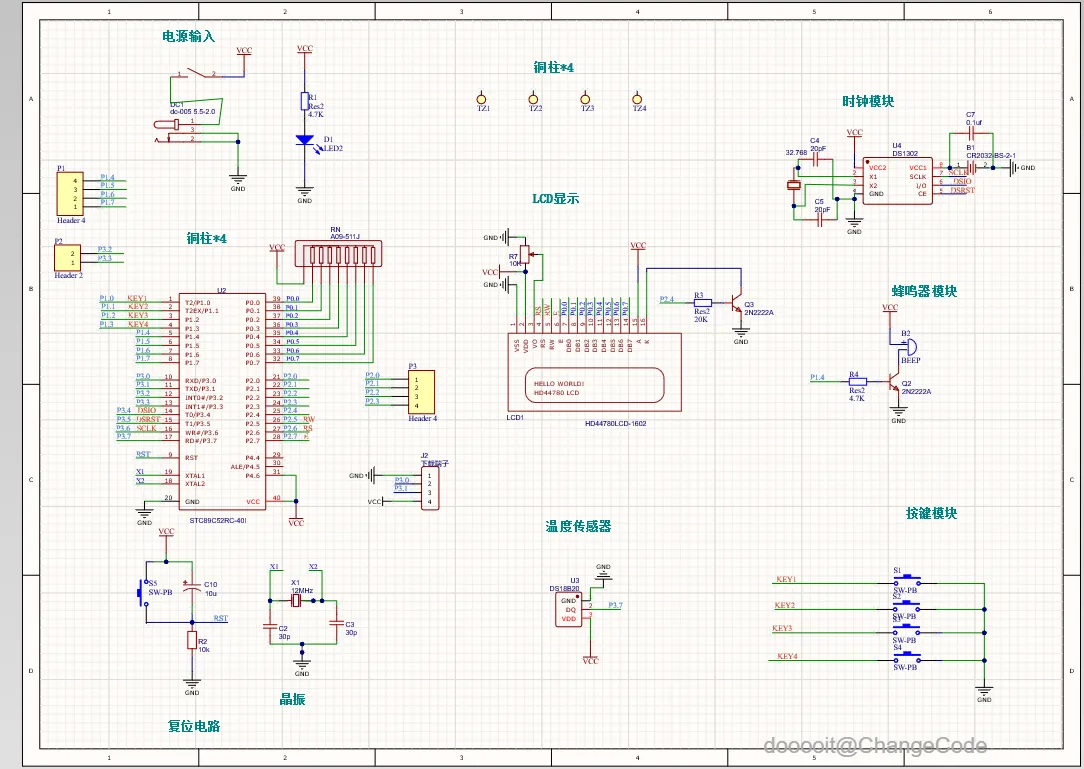Pick transistor Q2 2N2222A under buzzer

click(894, 384)
